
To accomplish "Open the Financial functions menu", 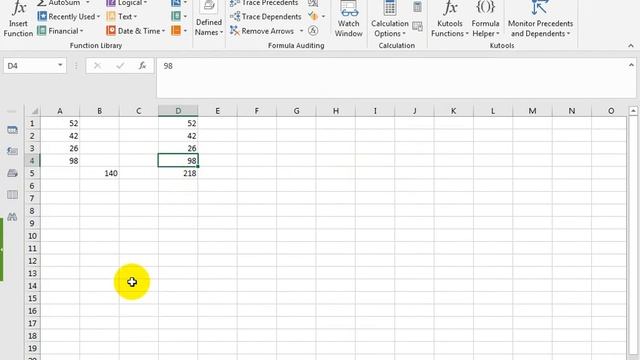I will 60,31.
